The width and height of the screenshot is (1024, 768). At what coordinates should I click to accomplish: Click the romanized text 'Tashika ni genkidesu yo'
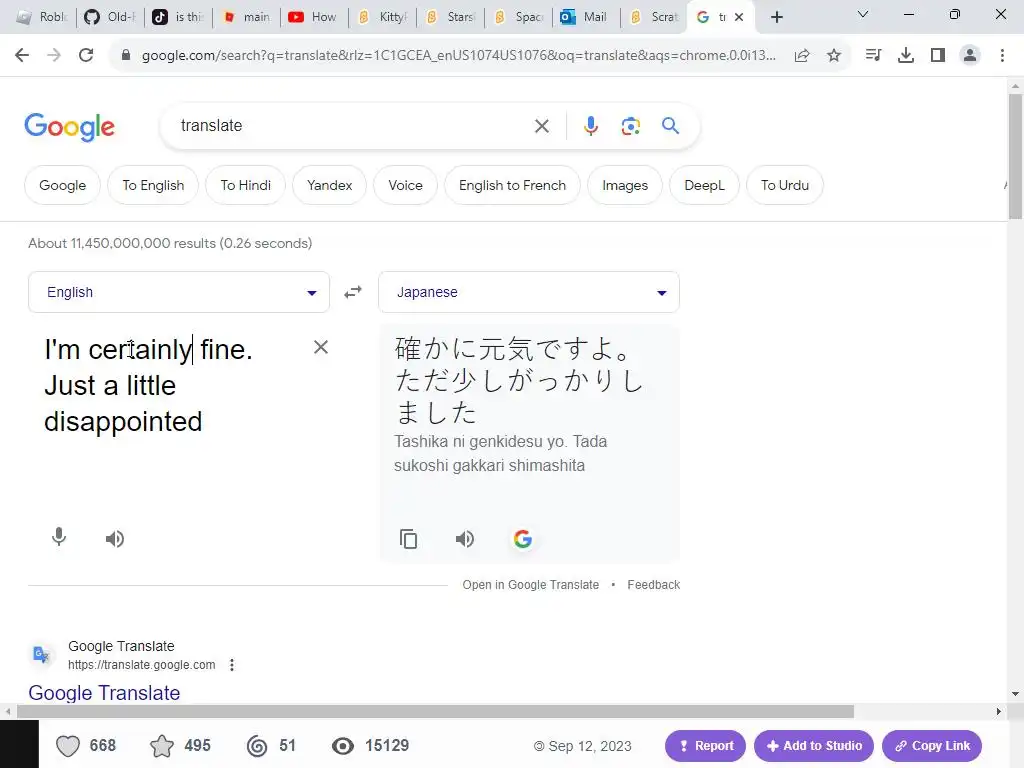pos(480,441)
